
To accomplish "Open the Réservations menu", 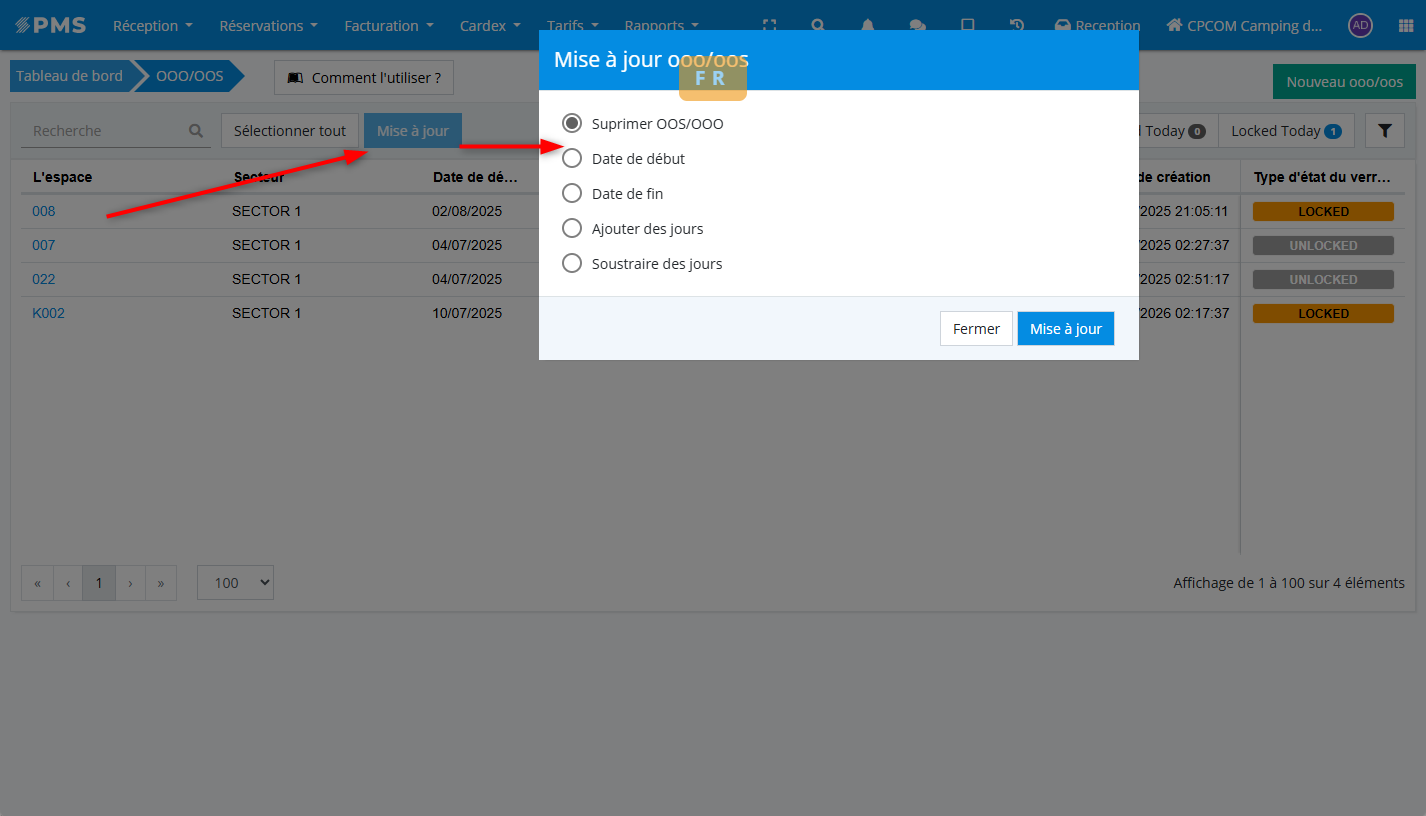I will [x=268, y=26].
